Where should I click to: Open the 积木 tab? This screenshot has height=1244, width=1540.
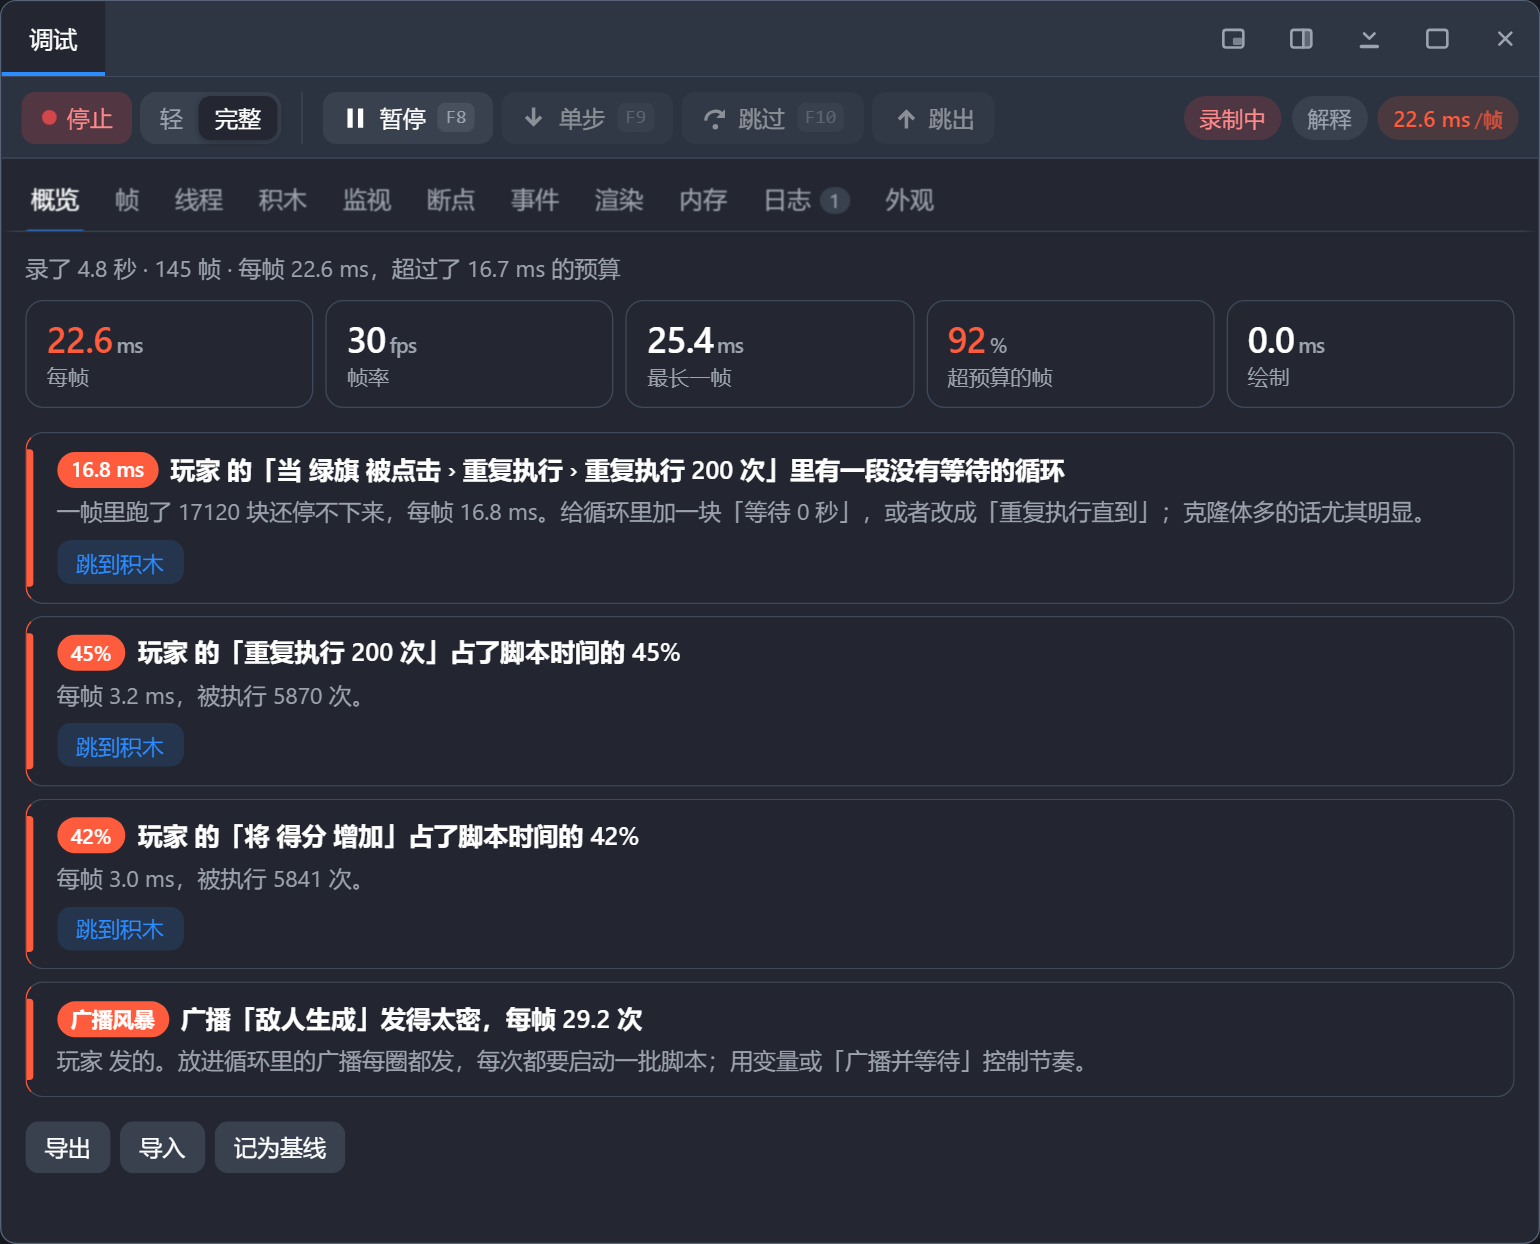tap(283, 200)
